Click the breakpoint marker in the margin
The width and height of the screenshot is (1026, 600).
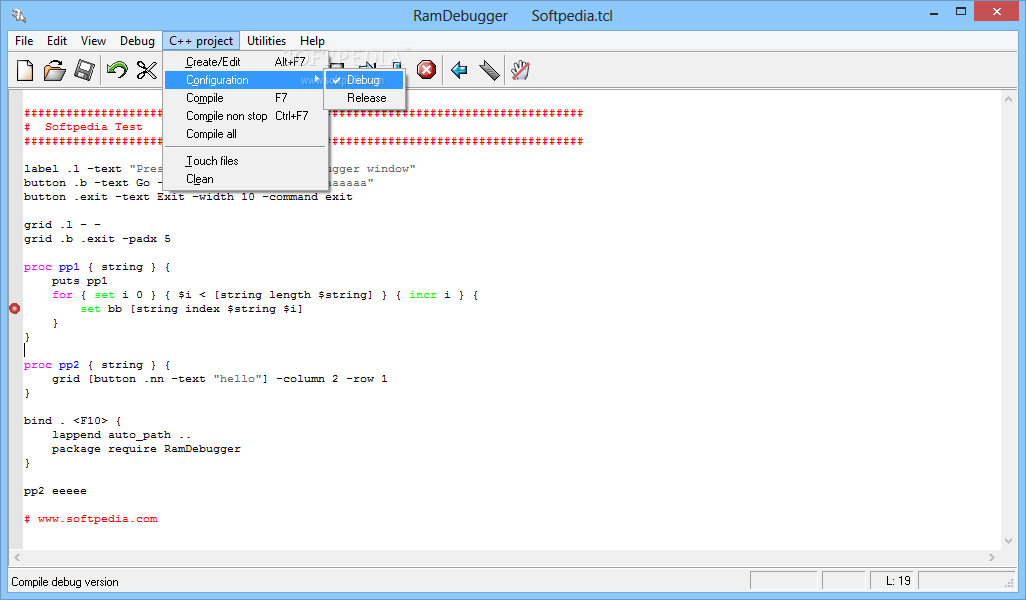(14, 308)
